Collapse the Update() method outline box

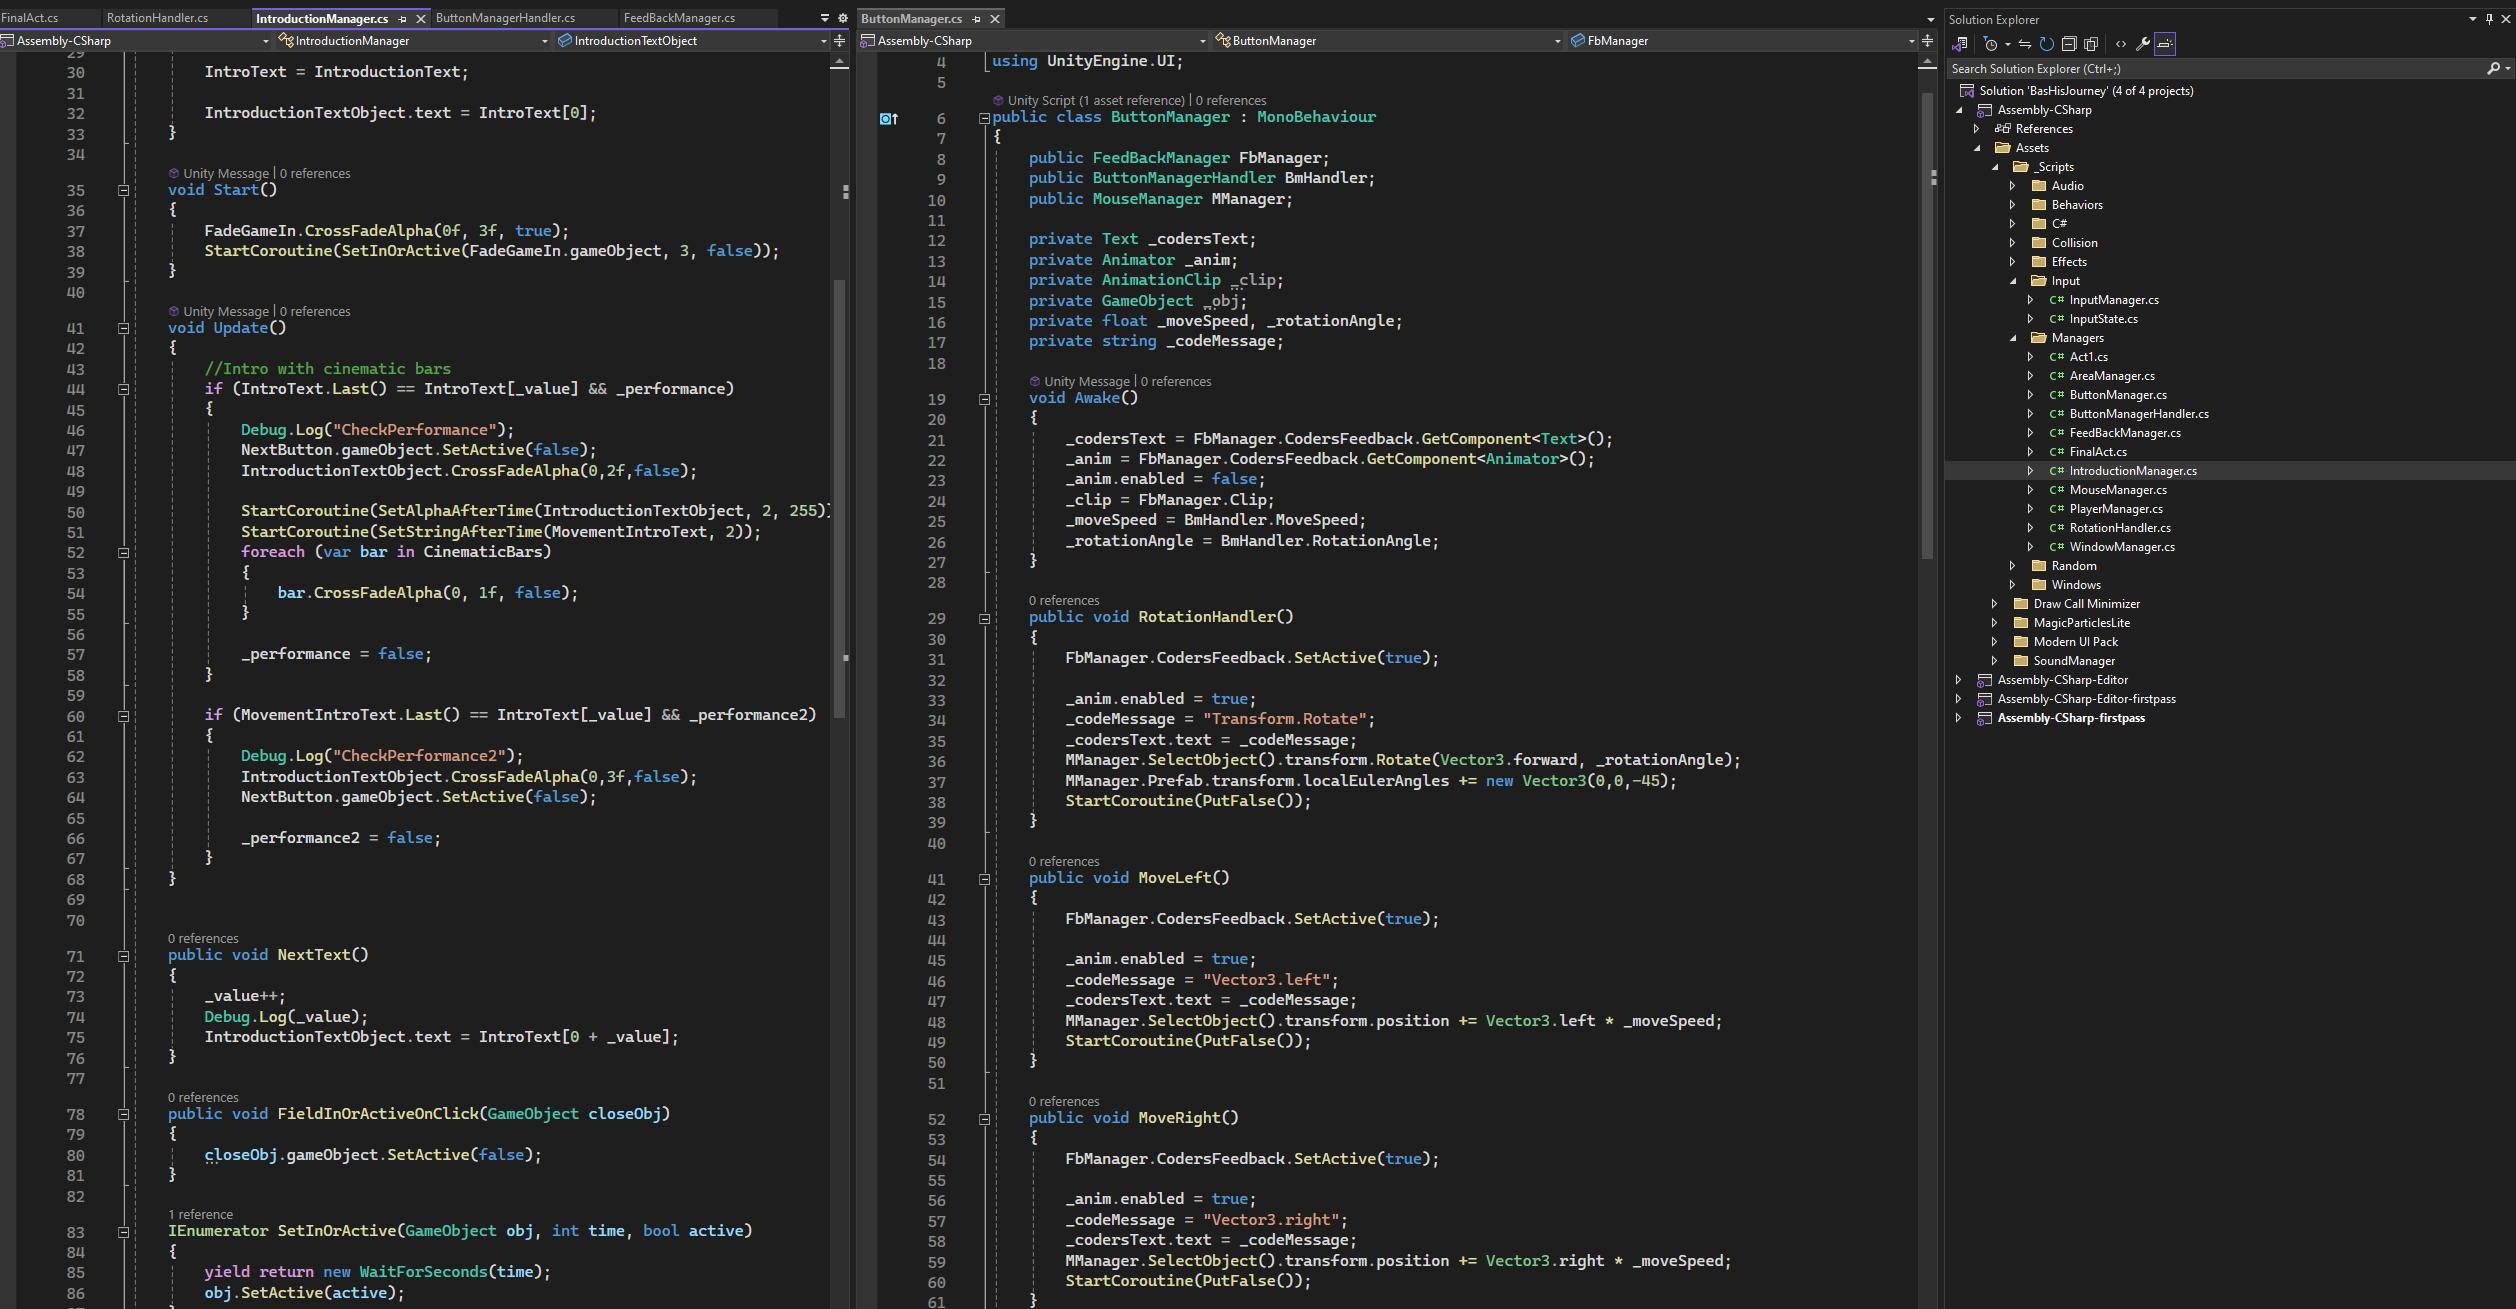pos(124,328)
